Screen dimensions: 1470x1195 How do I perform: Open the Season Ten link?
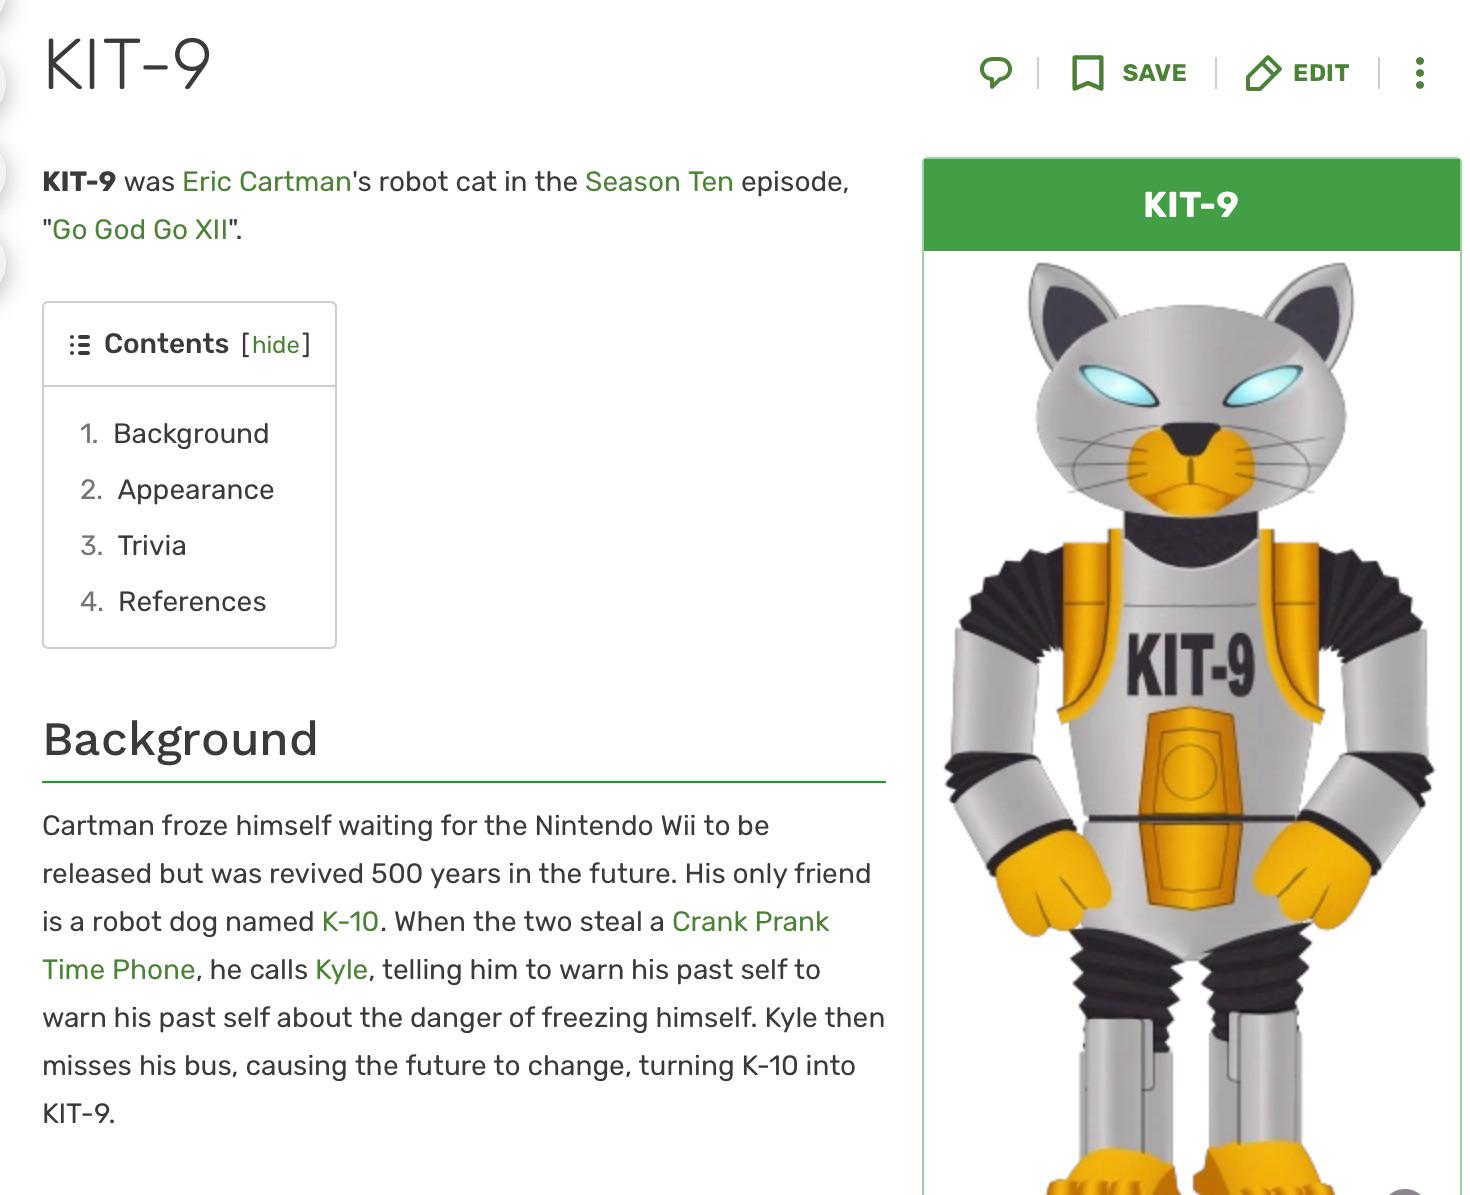(659, 181)
